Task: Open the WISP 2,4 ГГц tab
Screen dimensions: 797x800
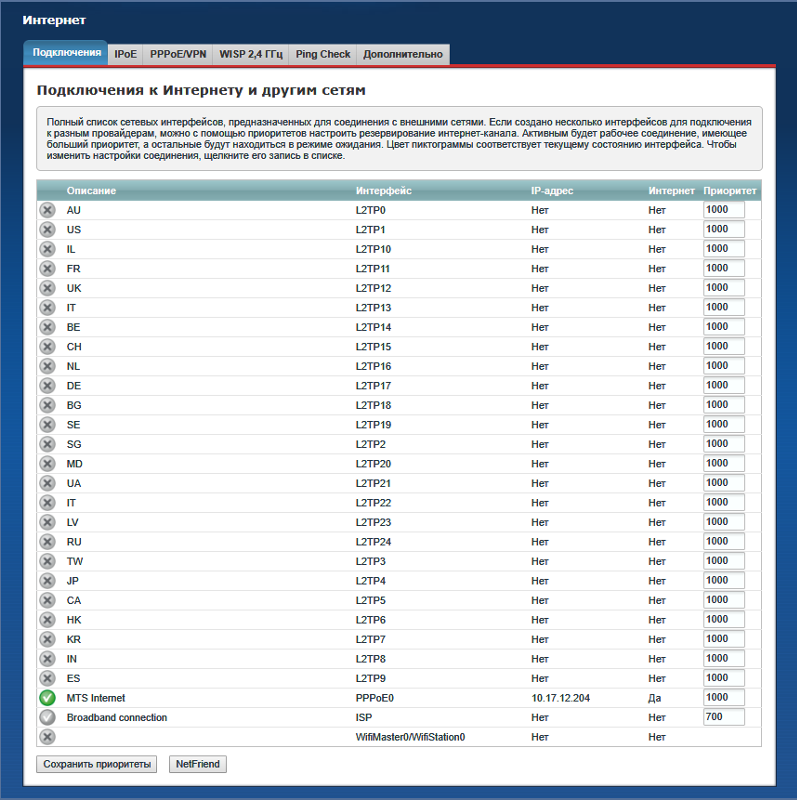Action: click(251, 54)
